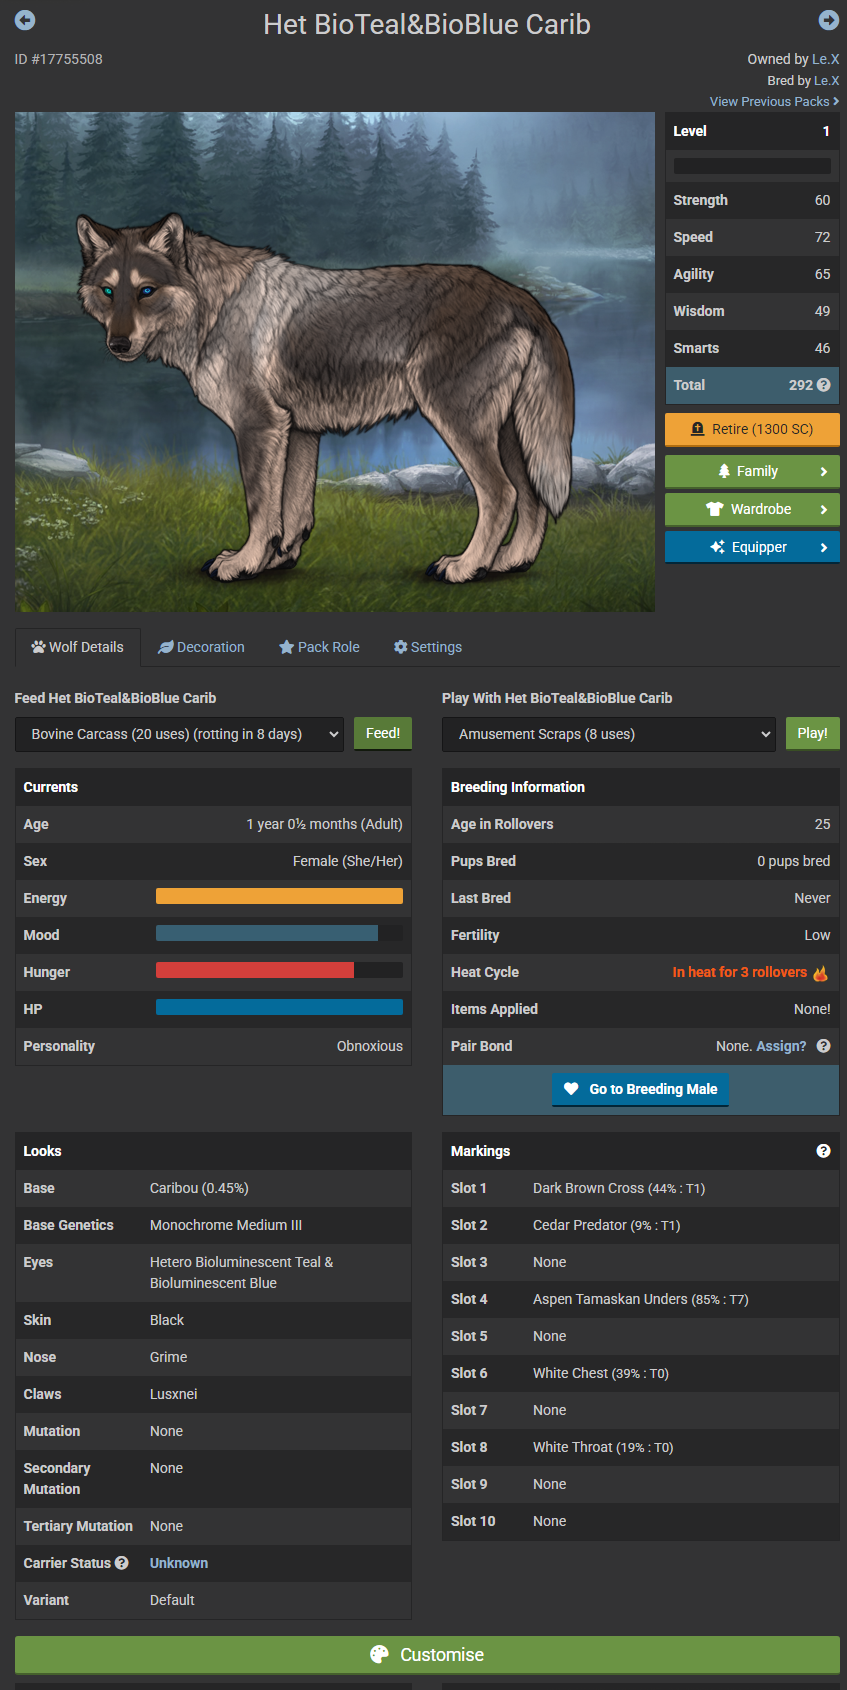Click the gear icon on Settings
This screenshot has height=1690, width=847.
[401, 647]
